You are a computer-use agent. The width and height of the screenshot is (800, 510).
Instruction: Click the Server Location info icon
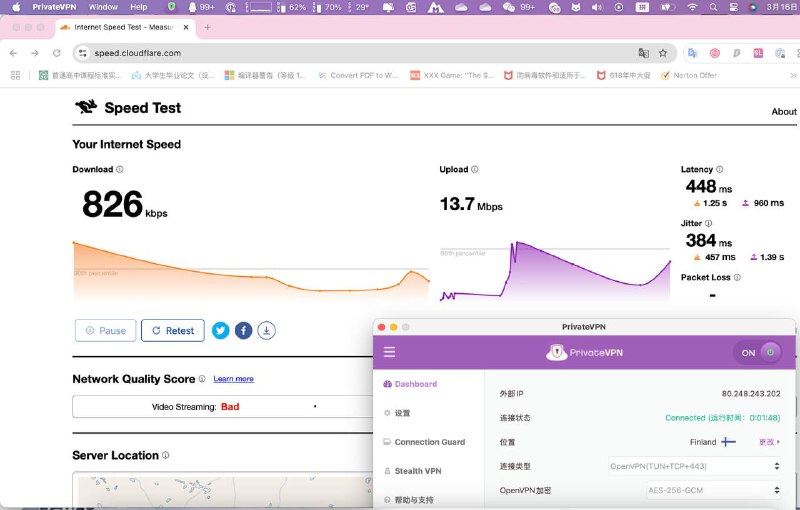tap(165, 455)
